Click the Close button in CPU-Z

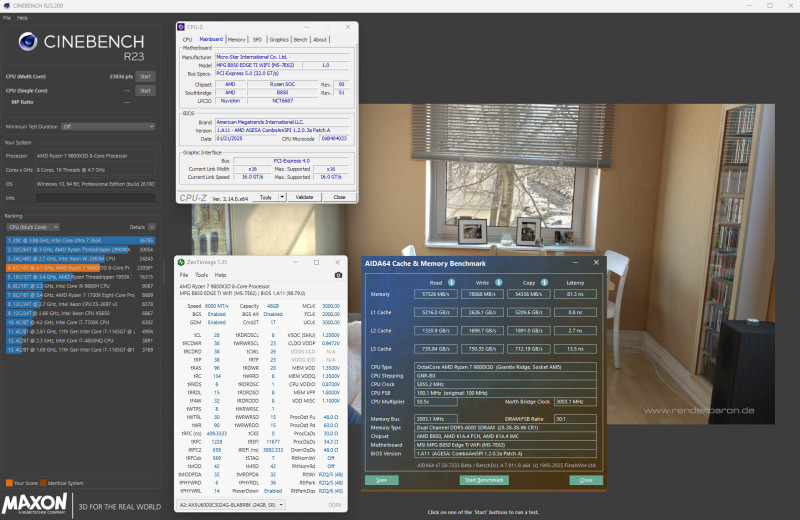[339, 197]
